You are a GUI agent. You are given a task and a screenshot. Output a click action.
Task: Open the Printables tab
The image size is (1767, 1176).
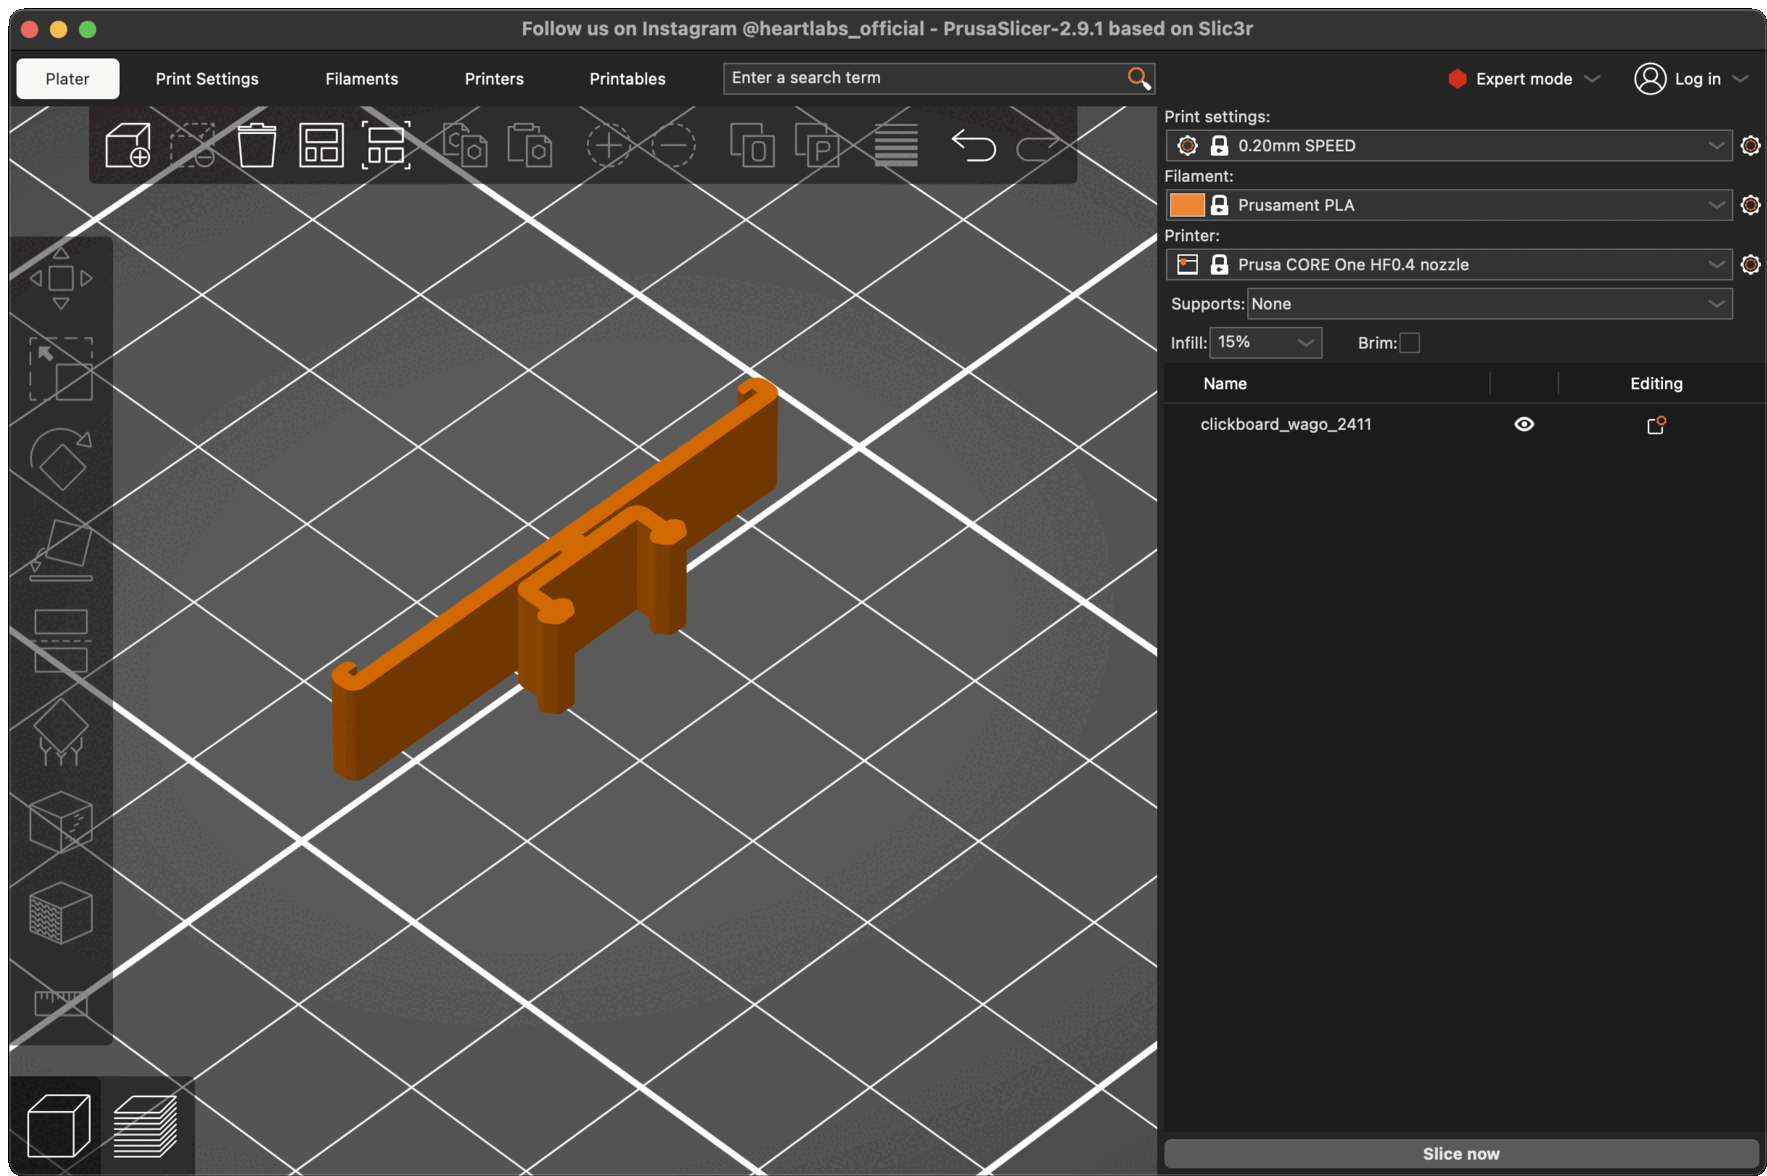[628, 79]
